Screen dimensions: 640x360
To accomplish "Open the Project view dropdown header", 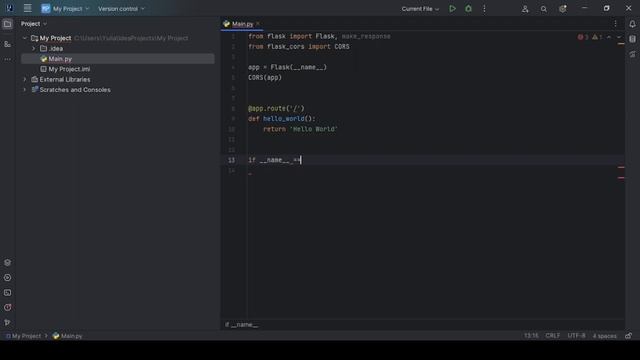I will 34,24.
